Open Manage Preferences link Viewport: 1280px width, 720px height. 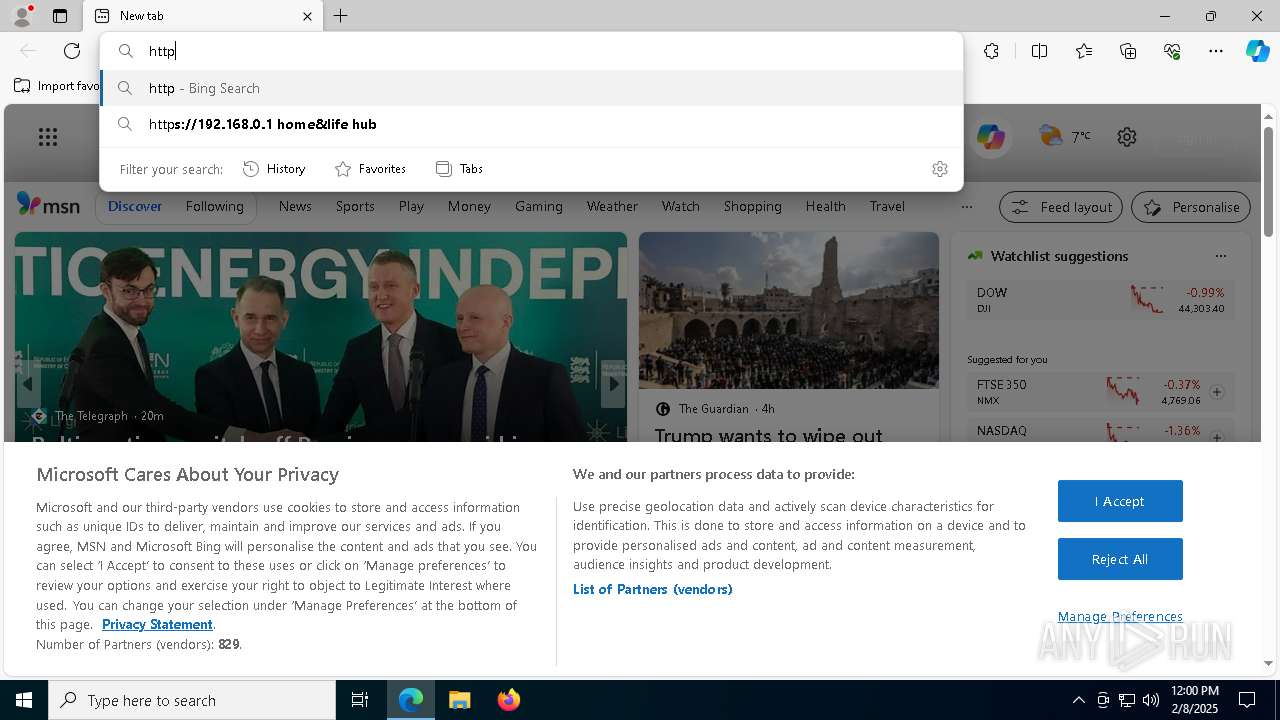(x=1120, y=616)
